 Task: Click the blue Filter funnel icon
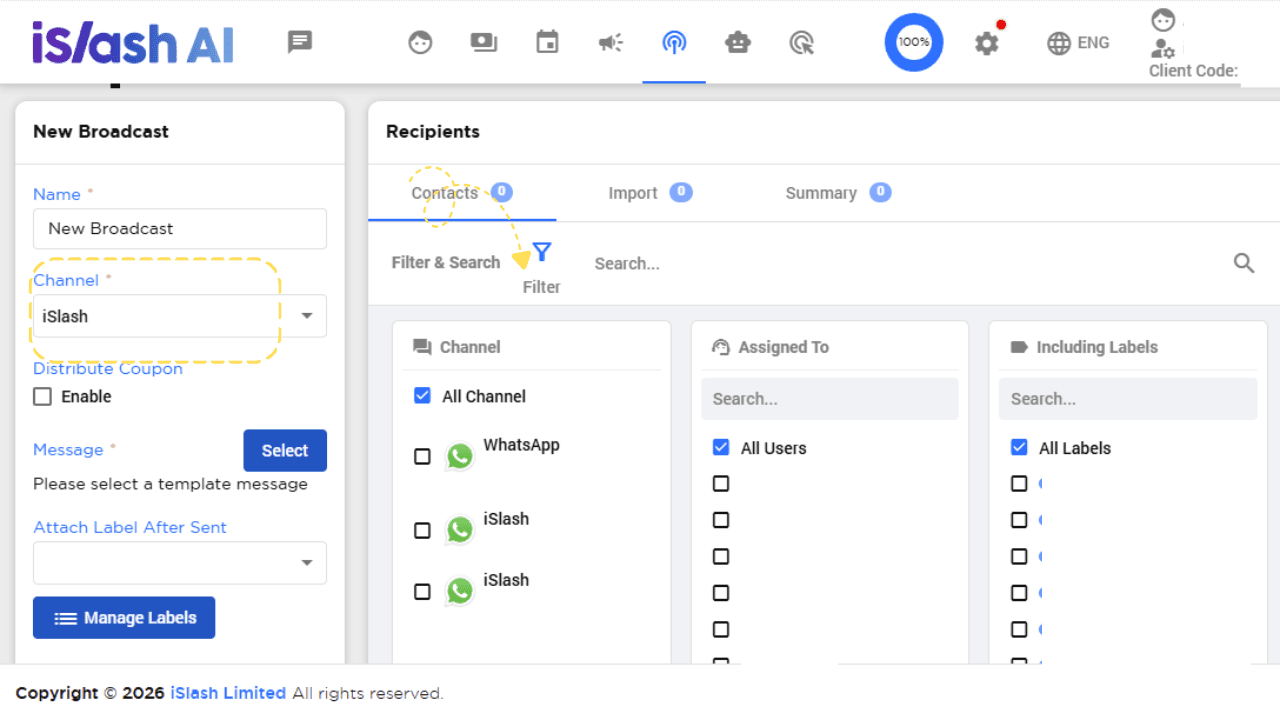coord(542,251)
